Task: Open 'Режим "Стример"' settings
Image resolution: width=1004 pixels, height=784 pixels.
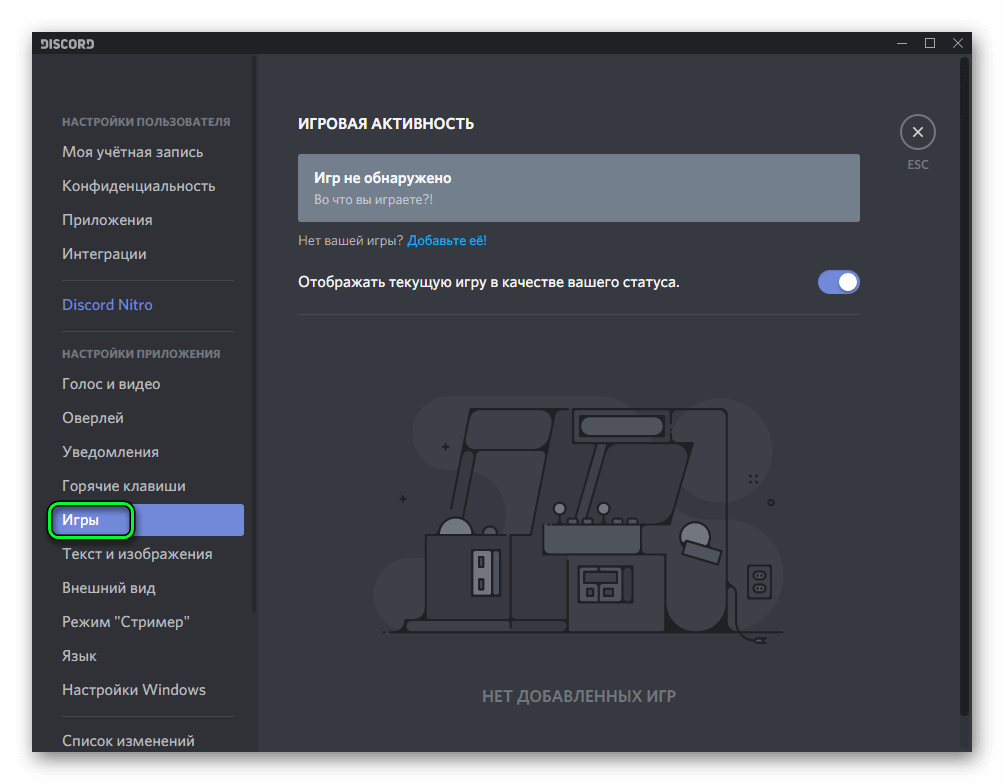Action: [126, 622]
